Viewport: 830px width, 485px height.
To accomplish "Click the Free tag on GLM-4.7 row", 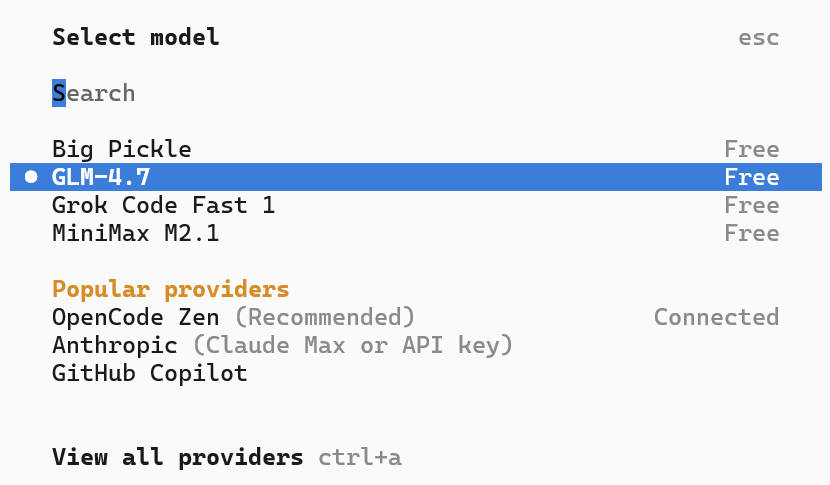I will point(751,177).
